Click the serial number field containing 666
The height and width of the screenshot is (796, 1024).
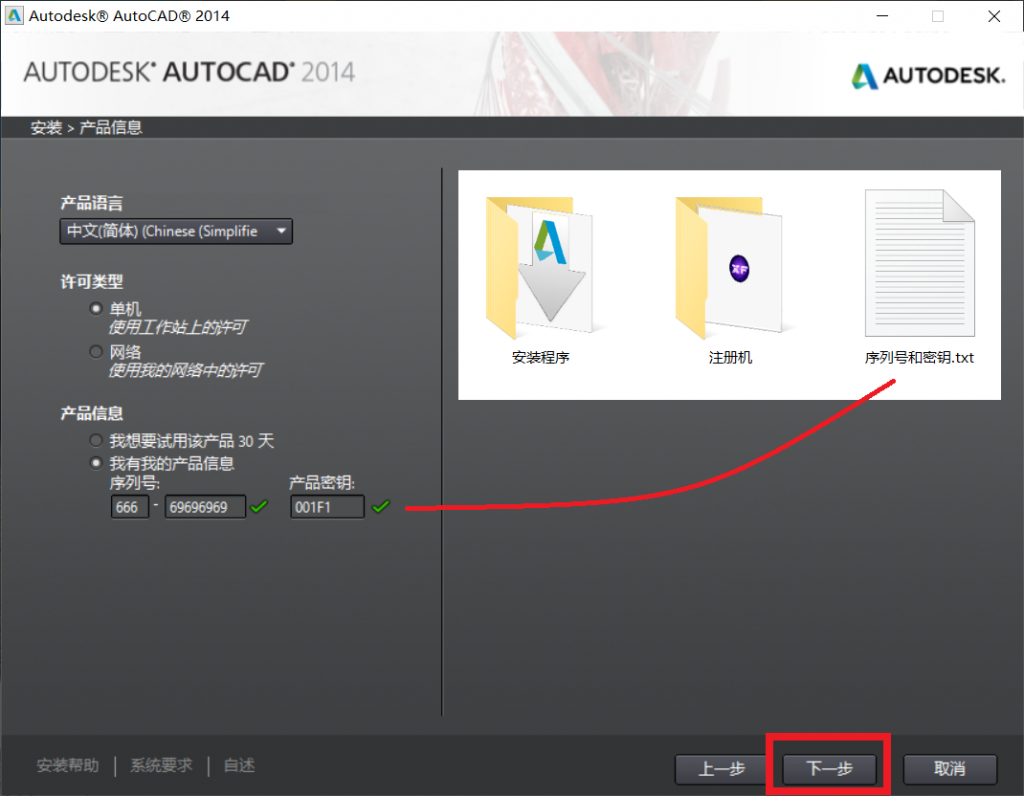[129, 507]
